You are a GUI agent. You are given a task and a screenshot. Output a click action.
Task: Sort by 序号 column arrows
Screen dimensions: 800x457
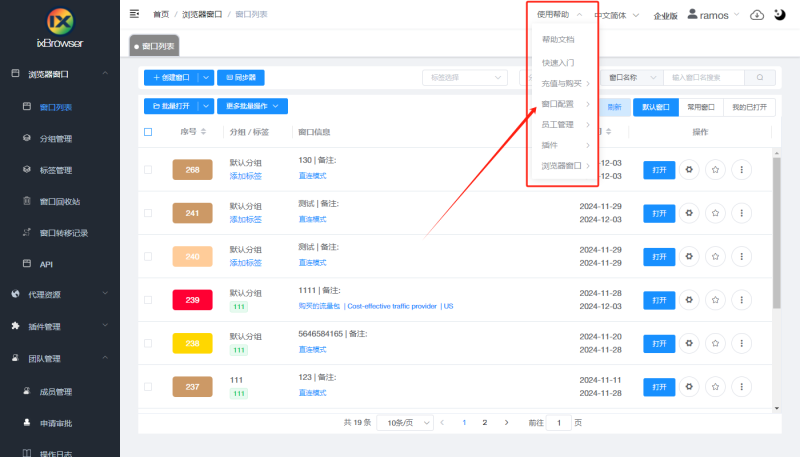point(204,132)
